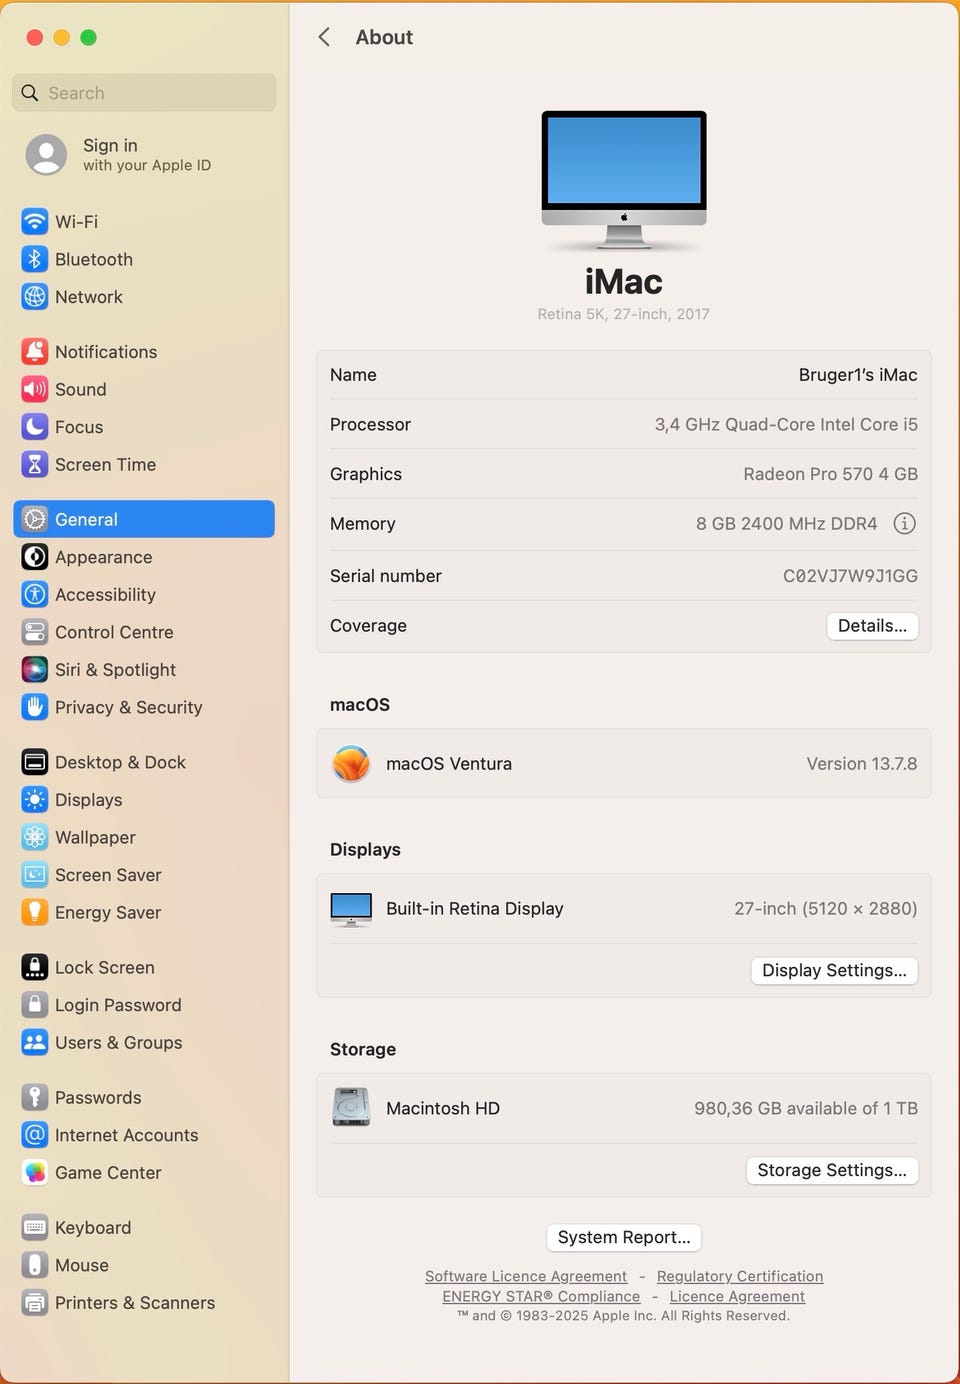Open Mouse settings in sidebar
The image size is (960, 1384).
pyautogui.click(x=144, y=1265)
